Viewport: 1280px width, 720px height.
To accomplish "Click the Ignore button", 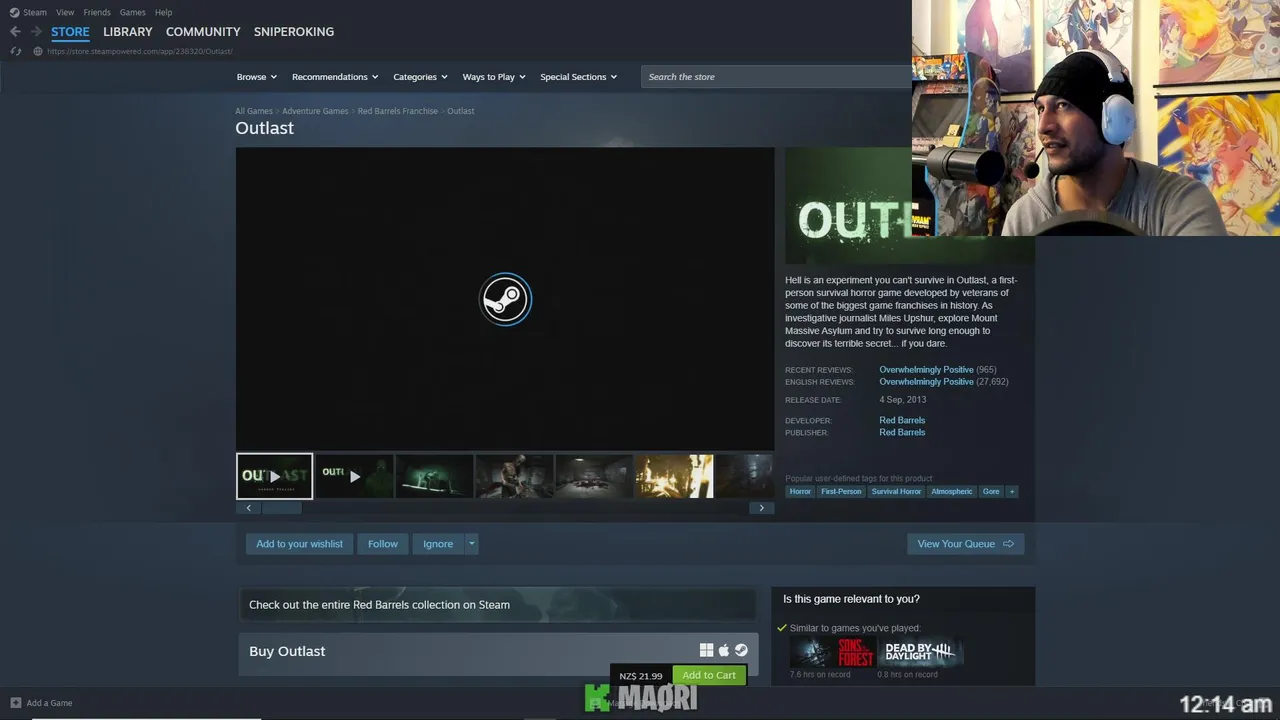I will pyautogui.click(x=438, y=544).
